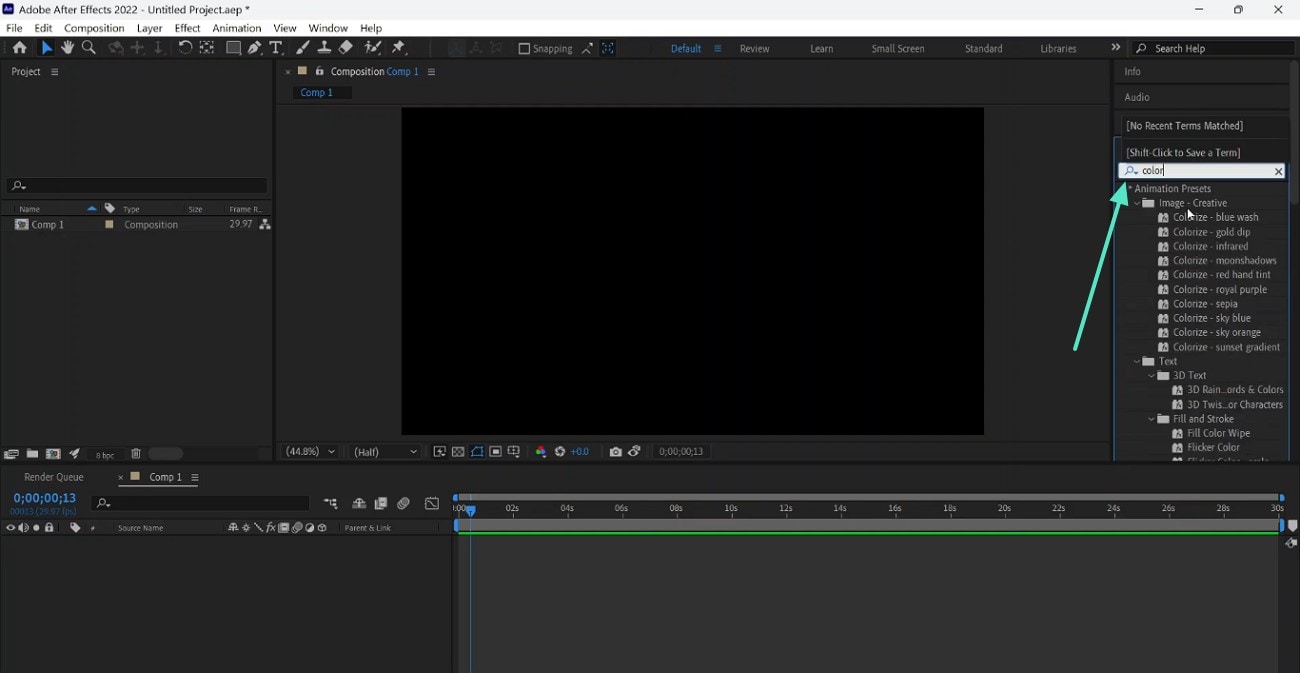Click the Reset Exposure icon

click(560, 452)
